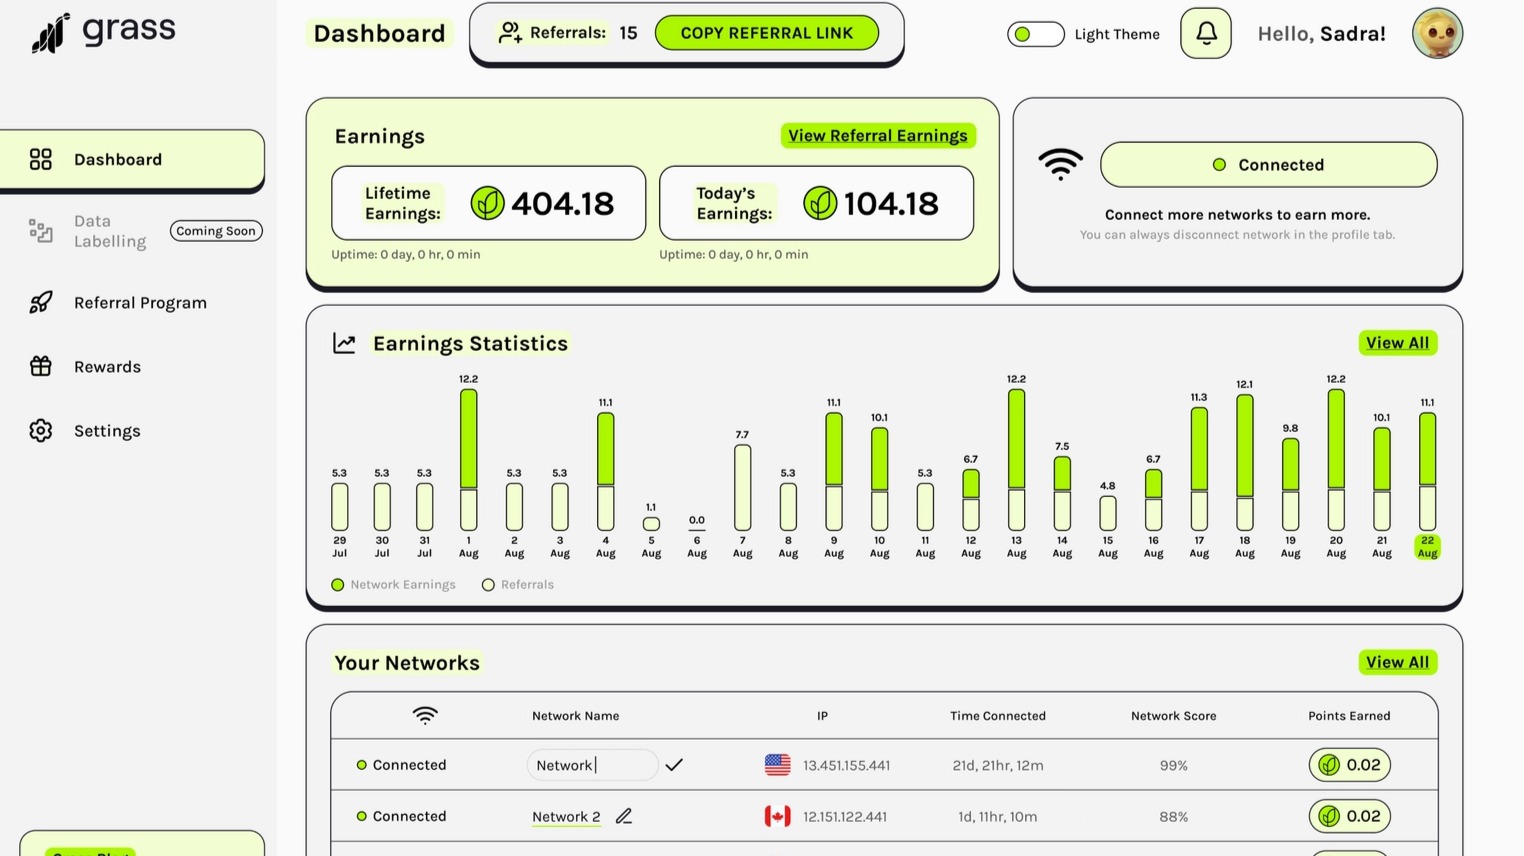View All earnings statistics
Image resolution: width=1524 pixels, height=856 pixels.
pyautogui.click(x=1397, y=343)
